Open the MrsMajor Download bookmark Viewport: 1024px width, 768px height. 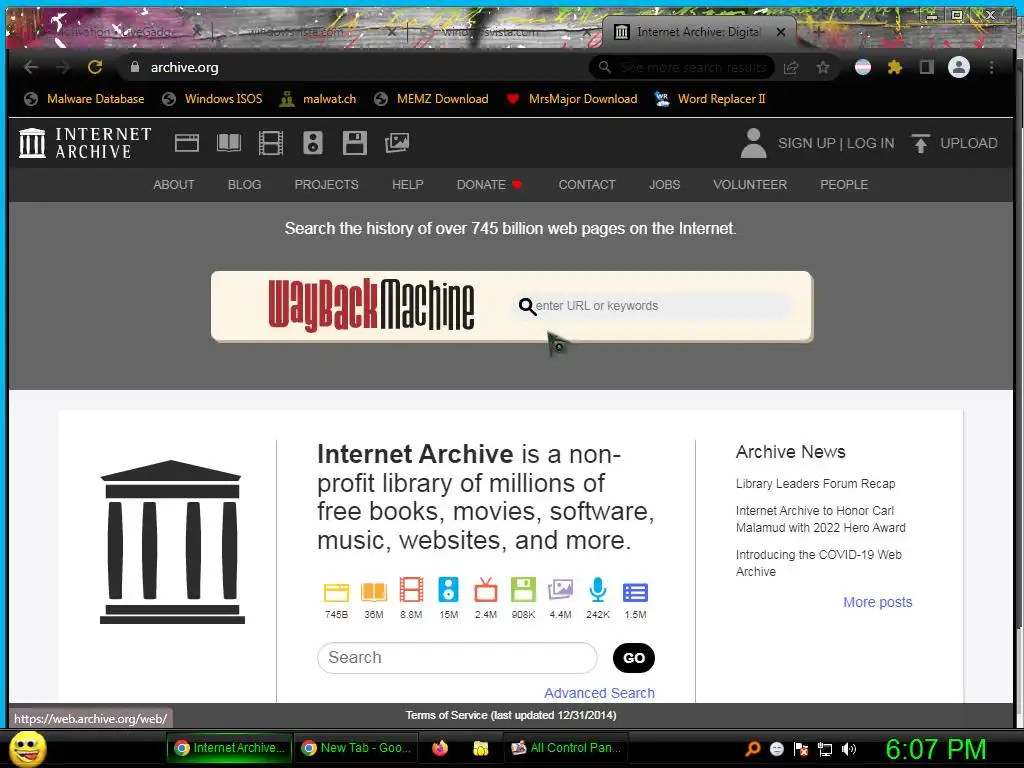(572, 99)
